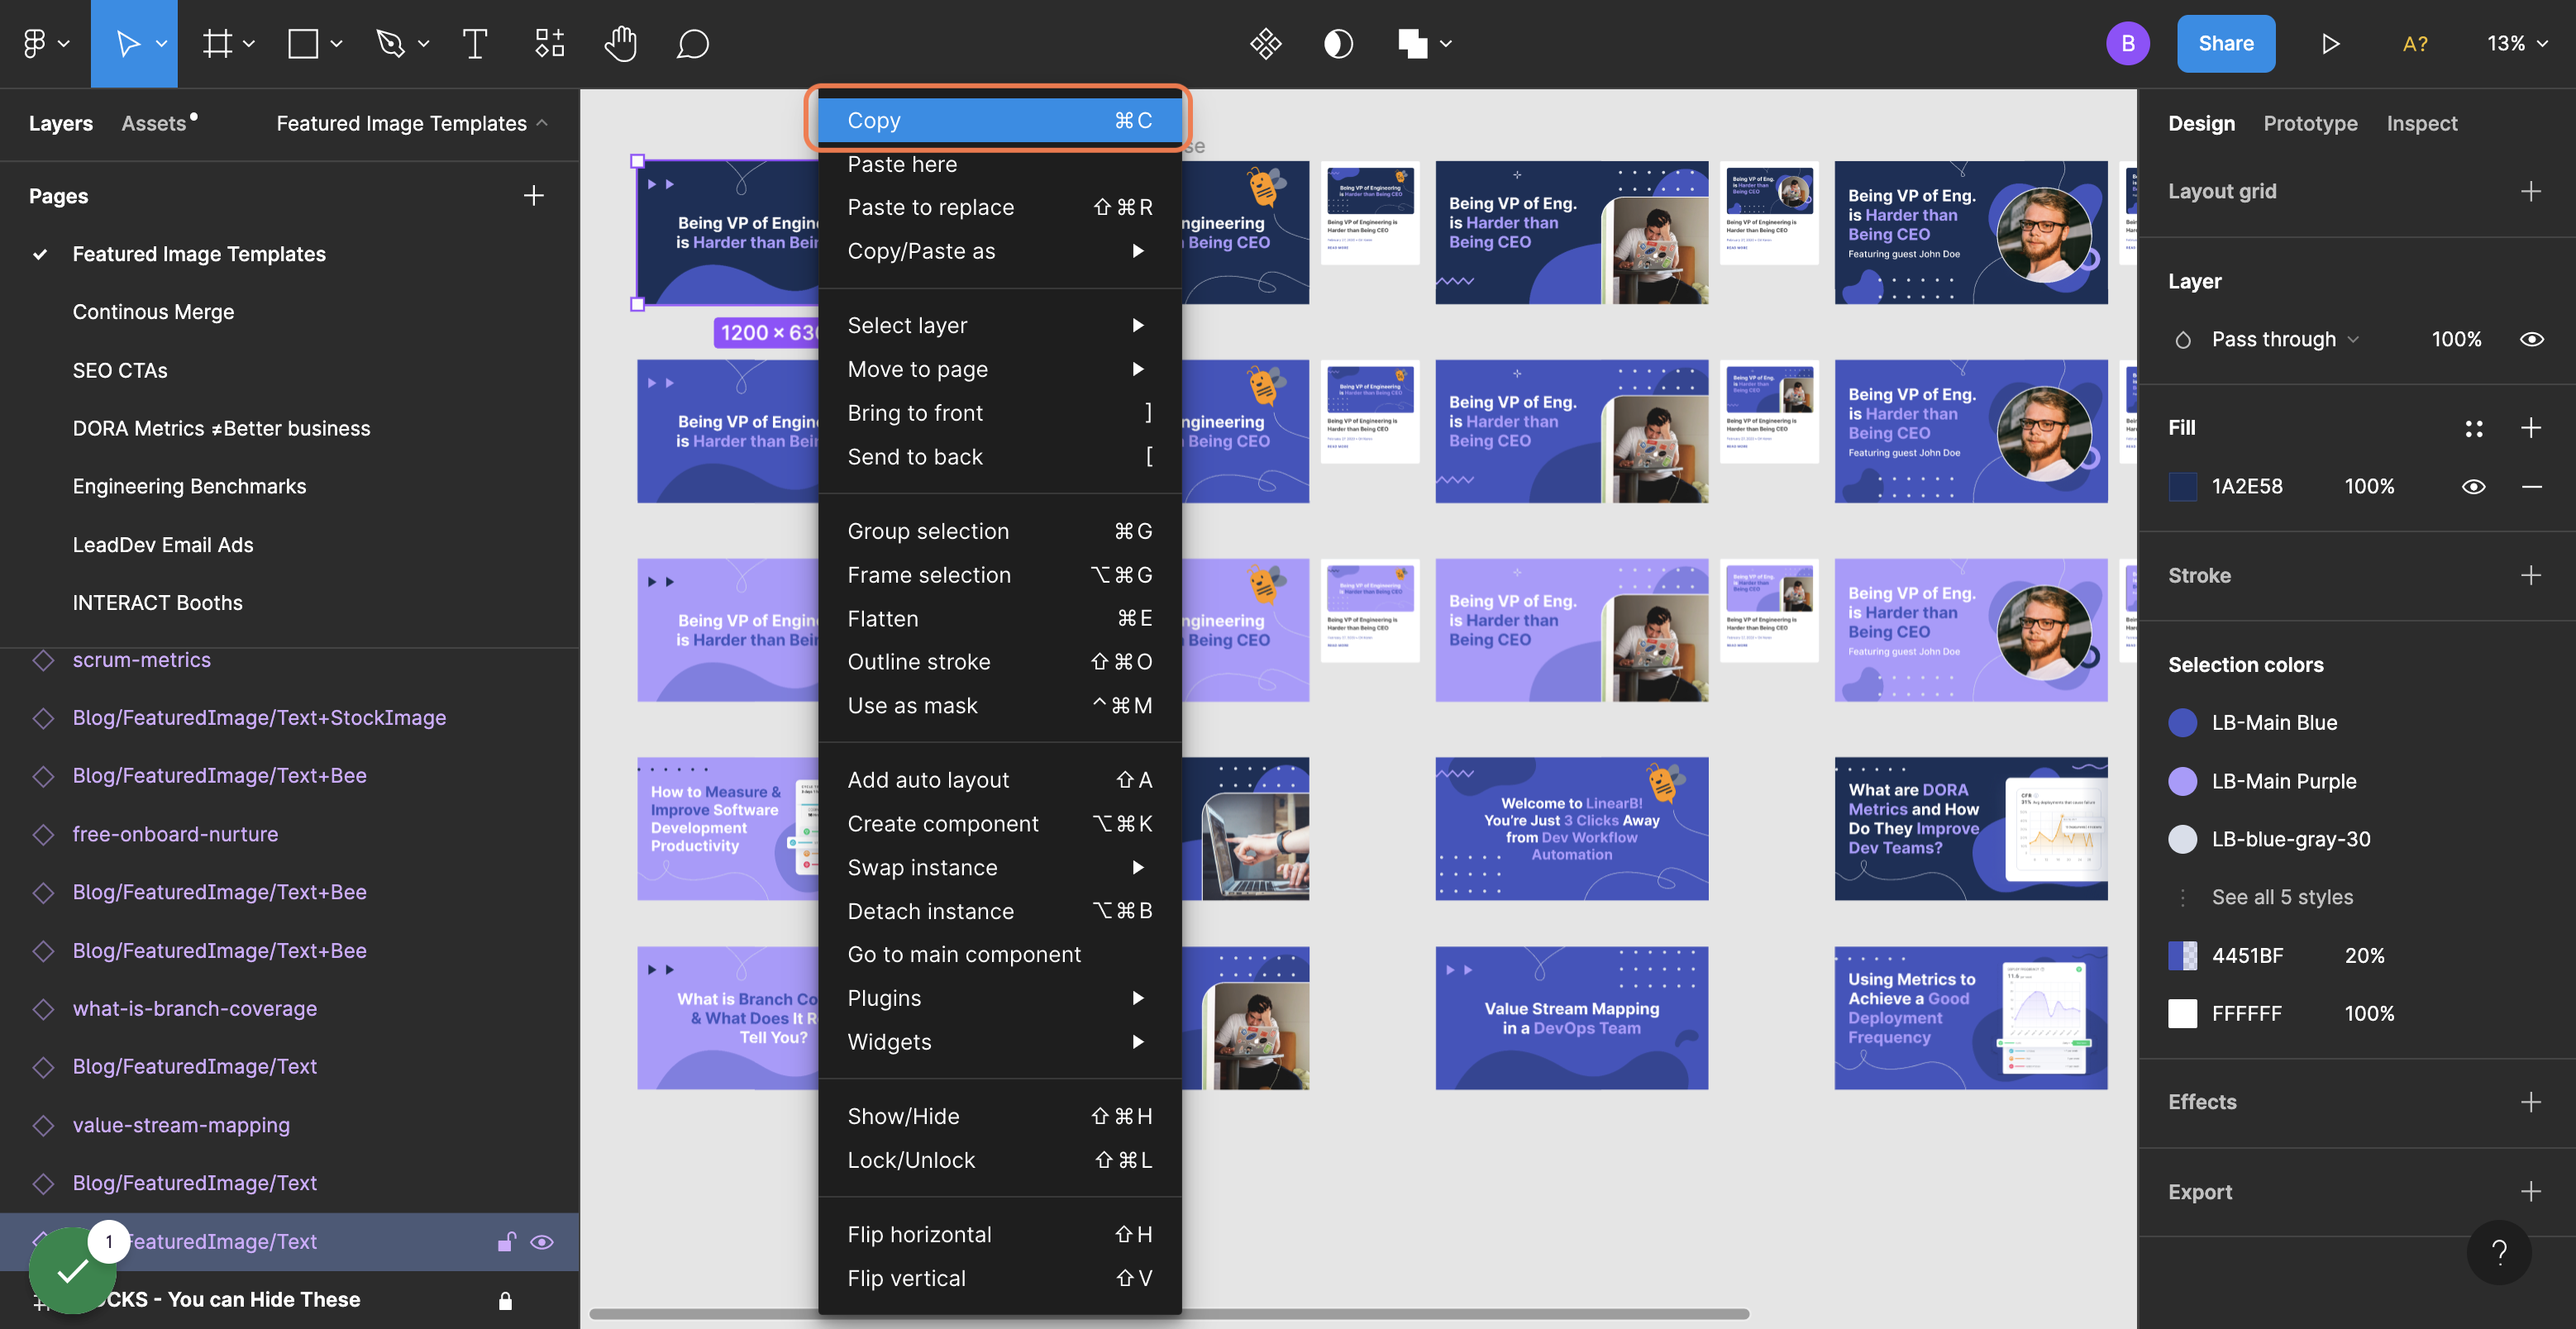Click the A? missing fonts indicator
Viewport: 2576px width, 1329px height.
2415,43
